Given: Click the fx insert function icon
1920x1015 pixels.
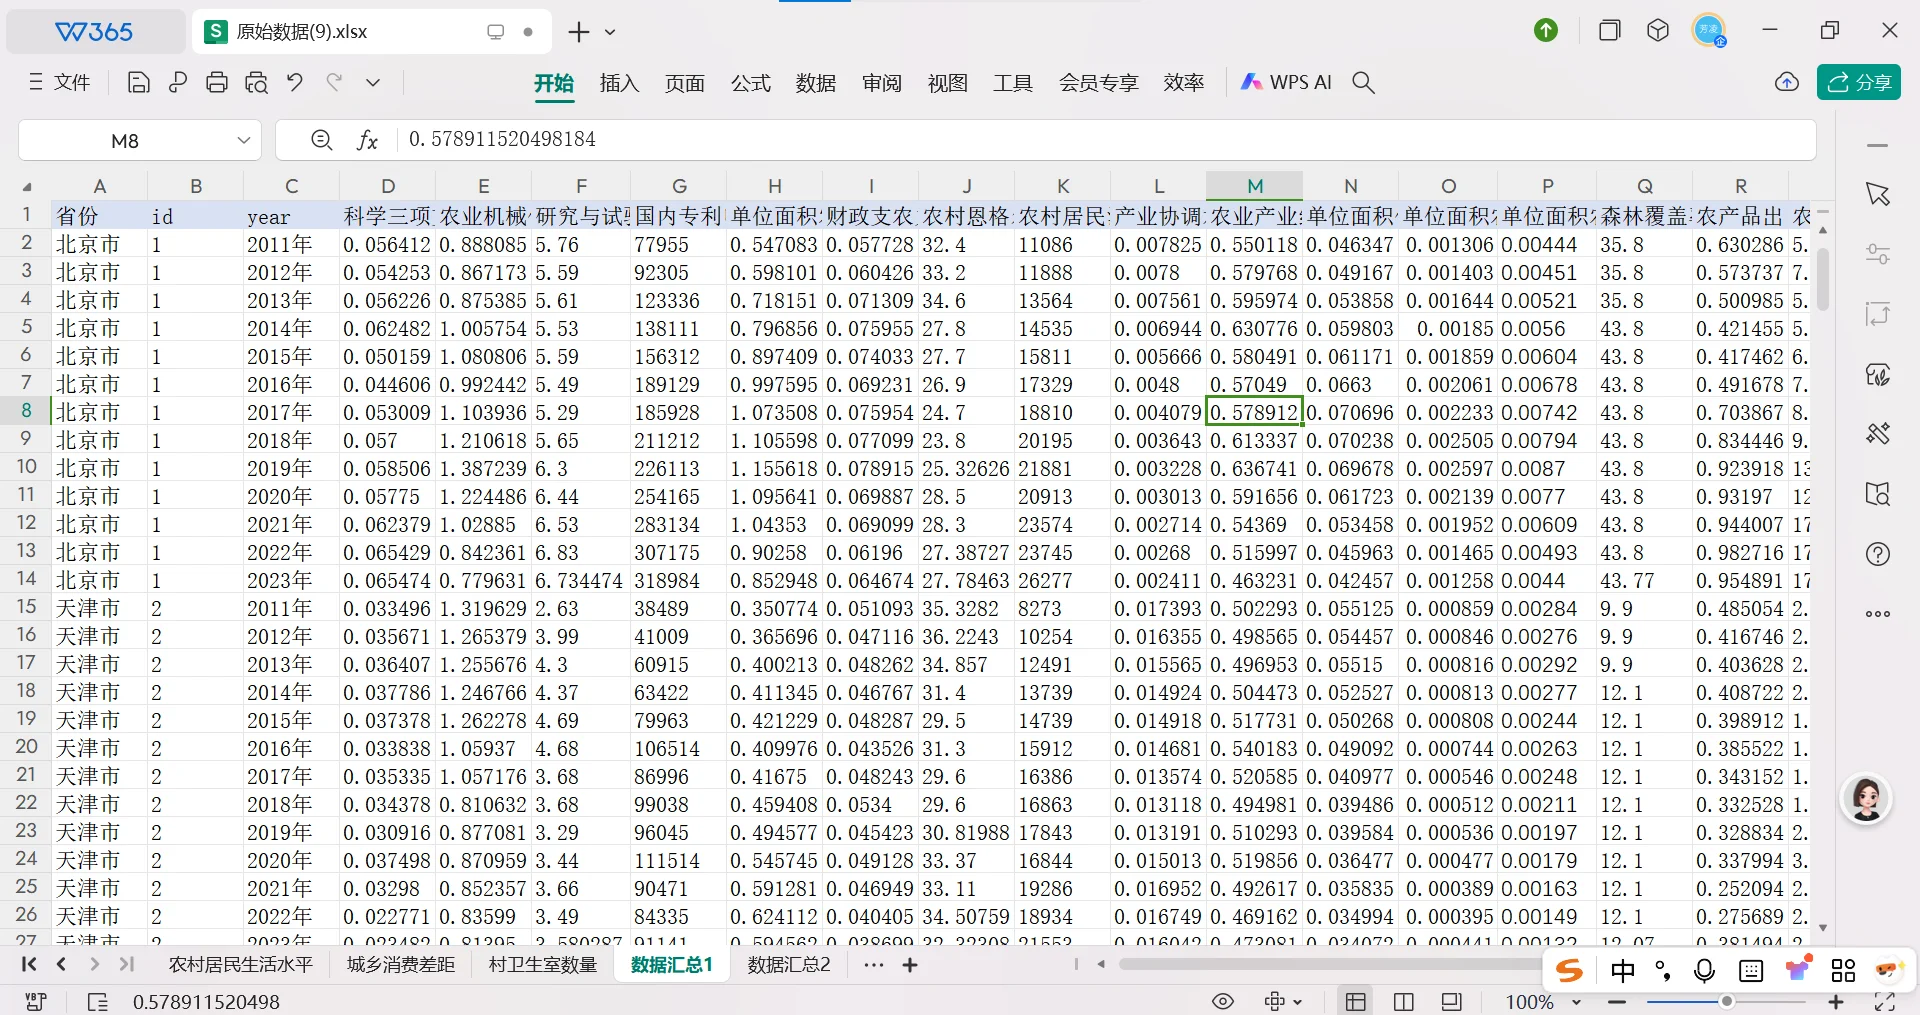Looking at the screenshot, I should coord(367,140).
